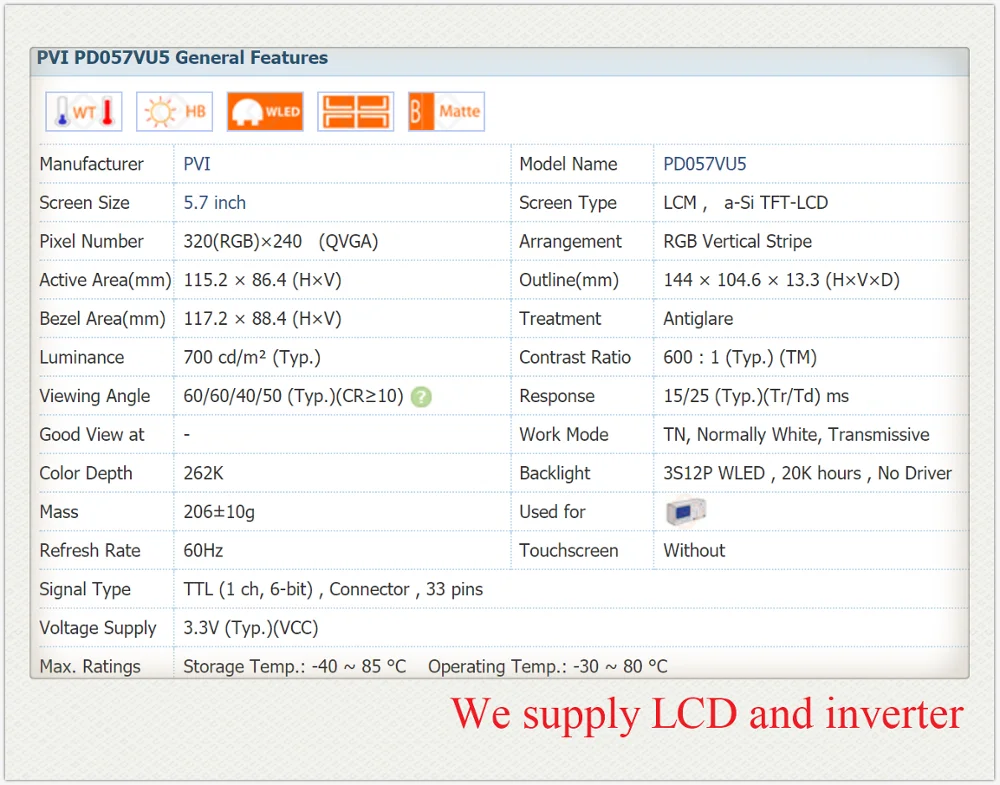Click the Touchscreen Without value

[x=694, y=550]
